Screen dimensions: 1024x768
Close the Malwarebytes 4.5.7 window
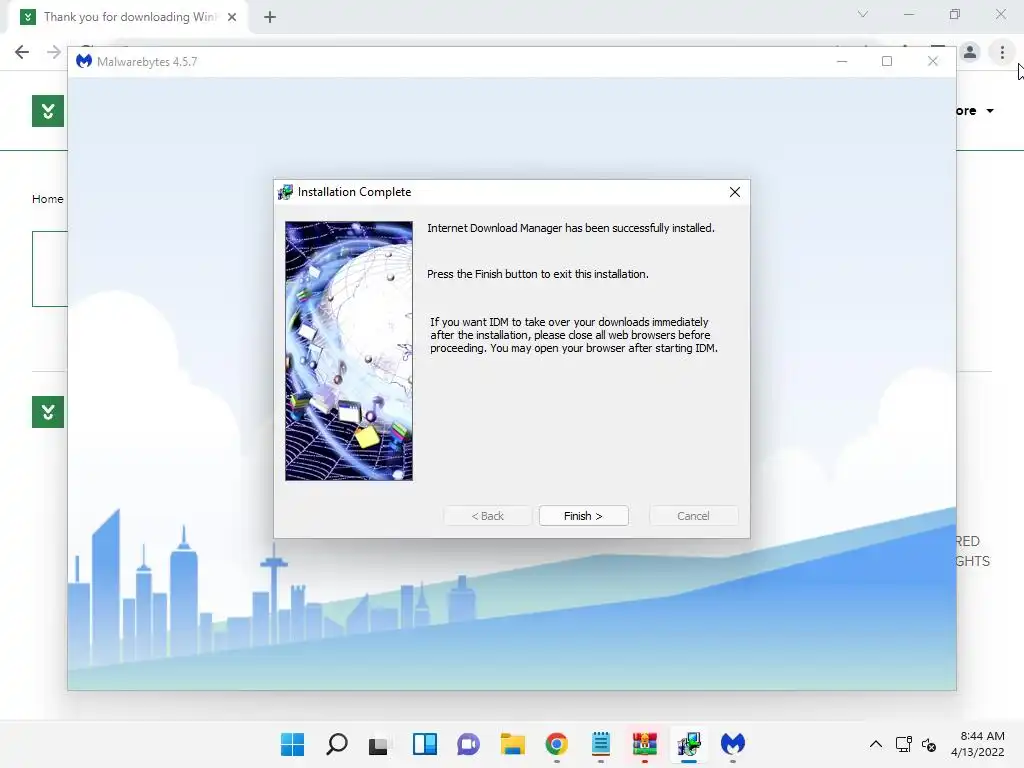pyautogui.click(x=933, y=61)
